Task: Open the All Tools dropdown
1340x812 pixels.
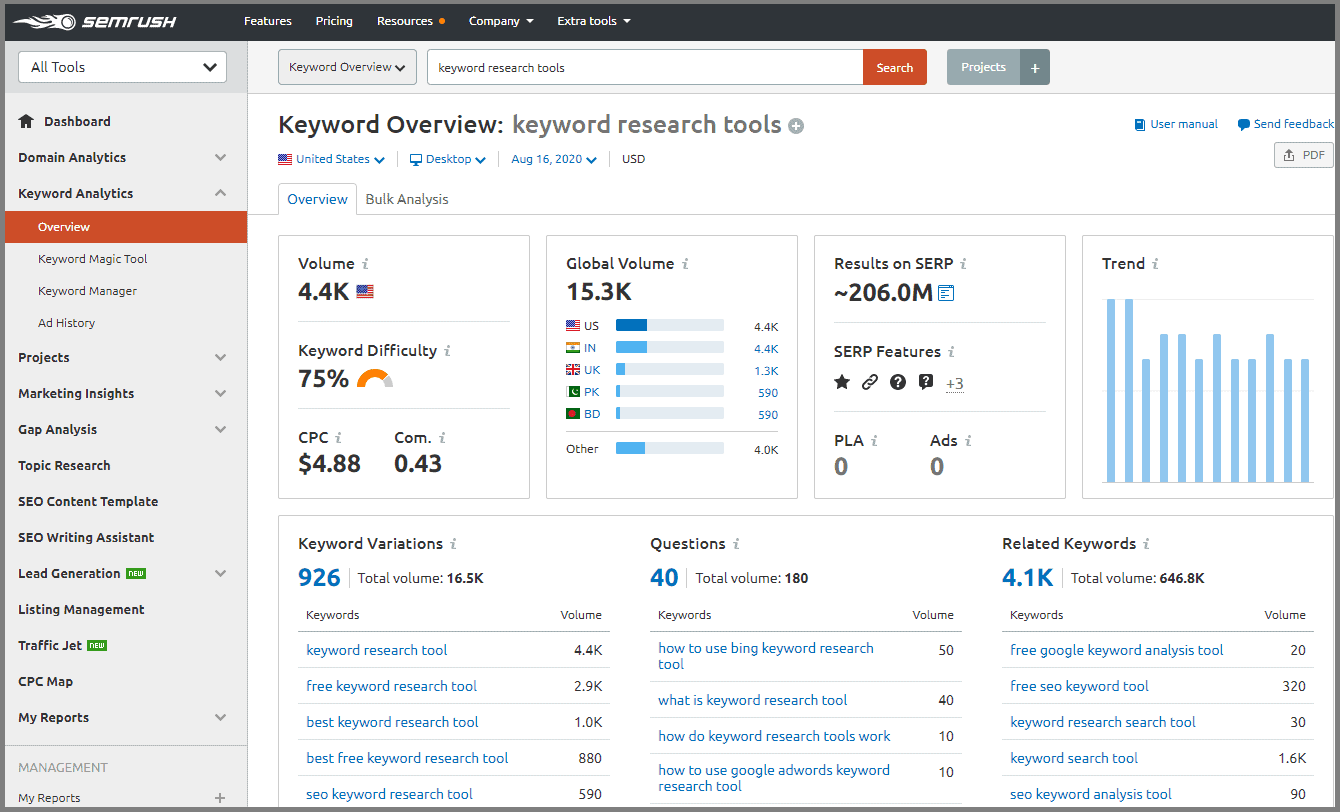Action: pyautogui.click(x=123, y=67)
